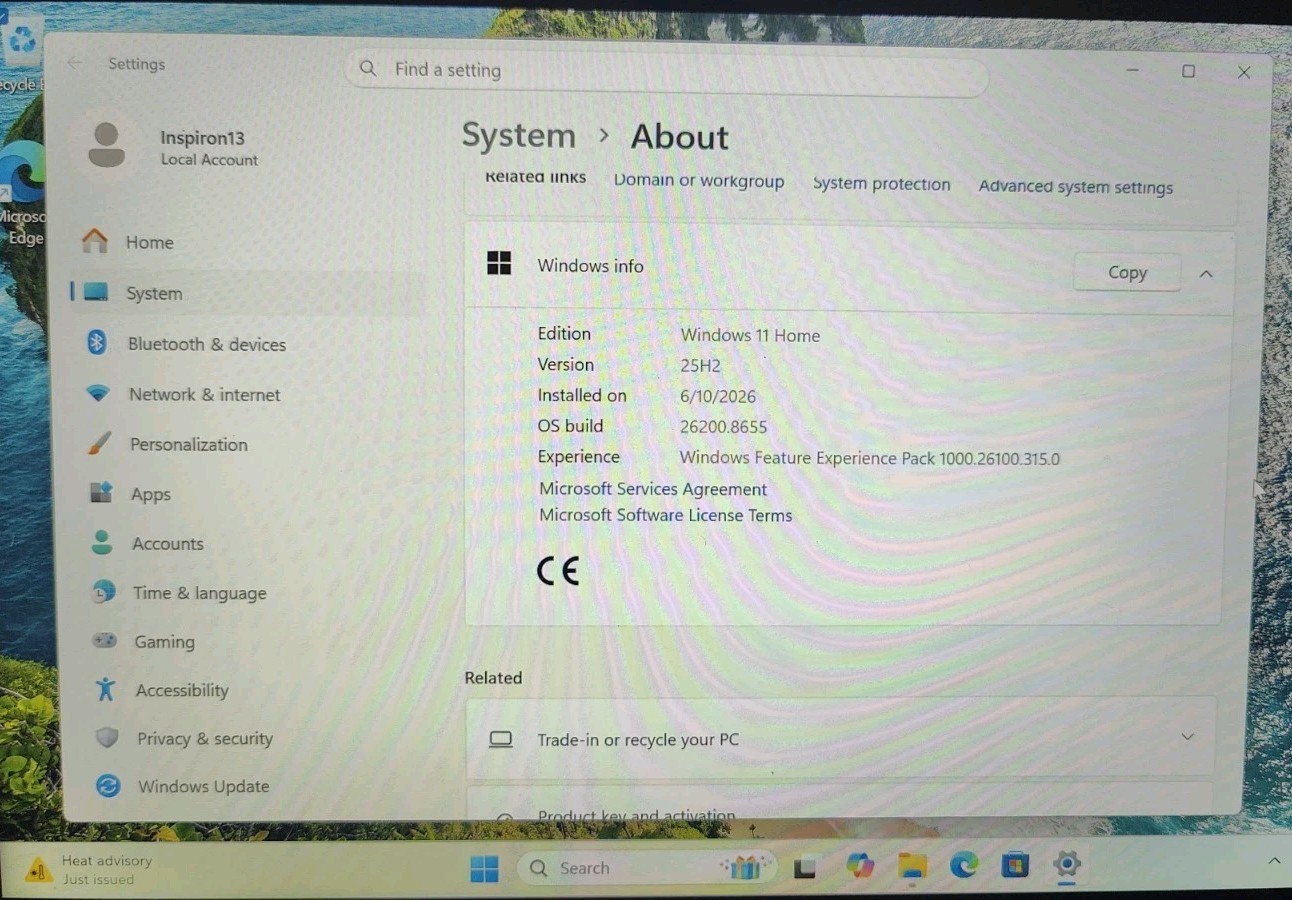1292x900 pixels.
Task: Click the taskbar Search box
Action: pos(646,867)
